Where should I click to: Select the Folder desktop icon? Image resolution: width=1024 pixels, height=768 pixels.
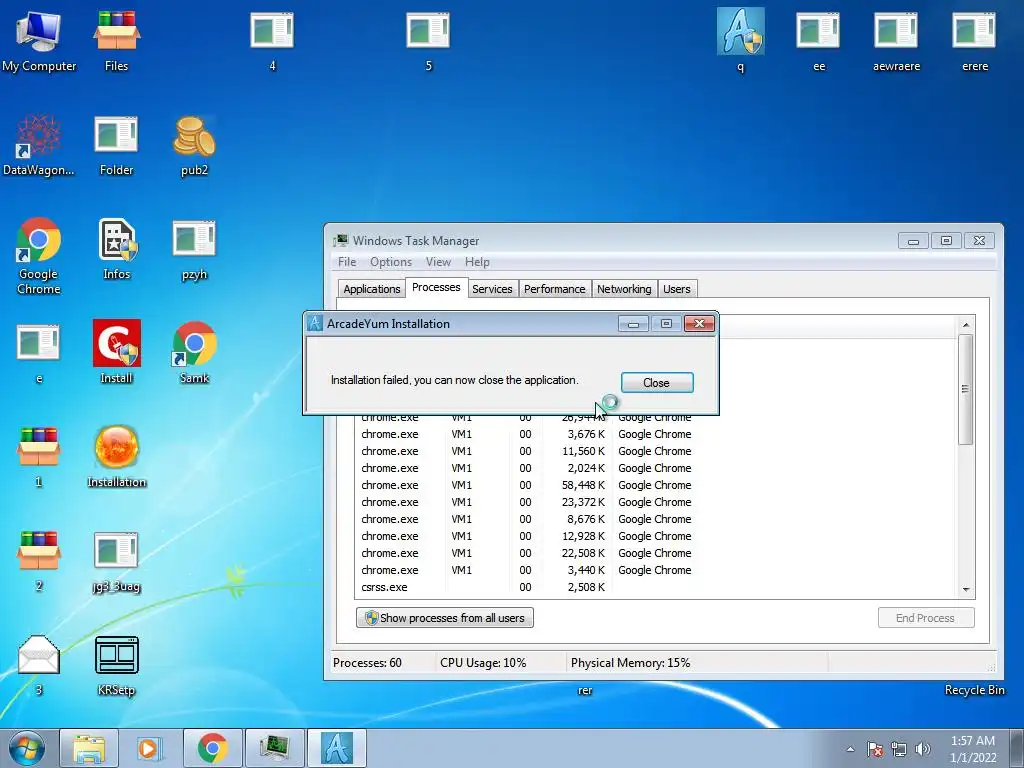click(x=116, y=145)
